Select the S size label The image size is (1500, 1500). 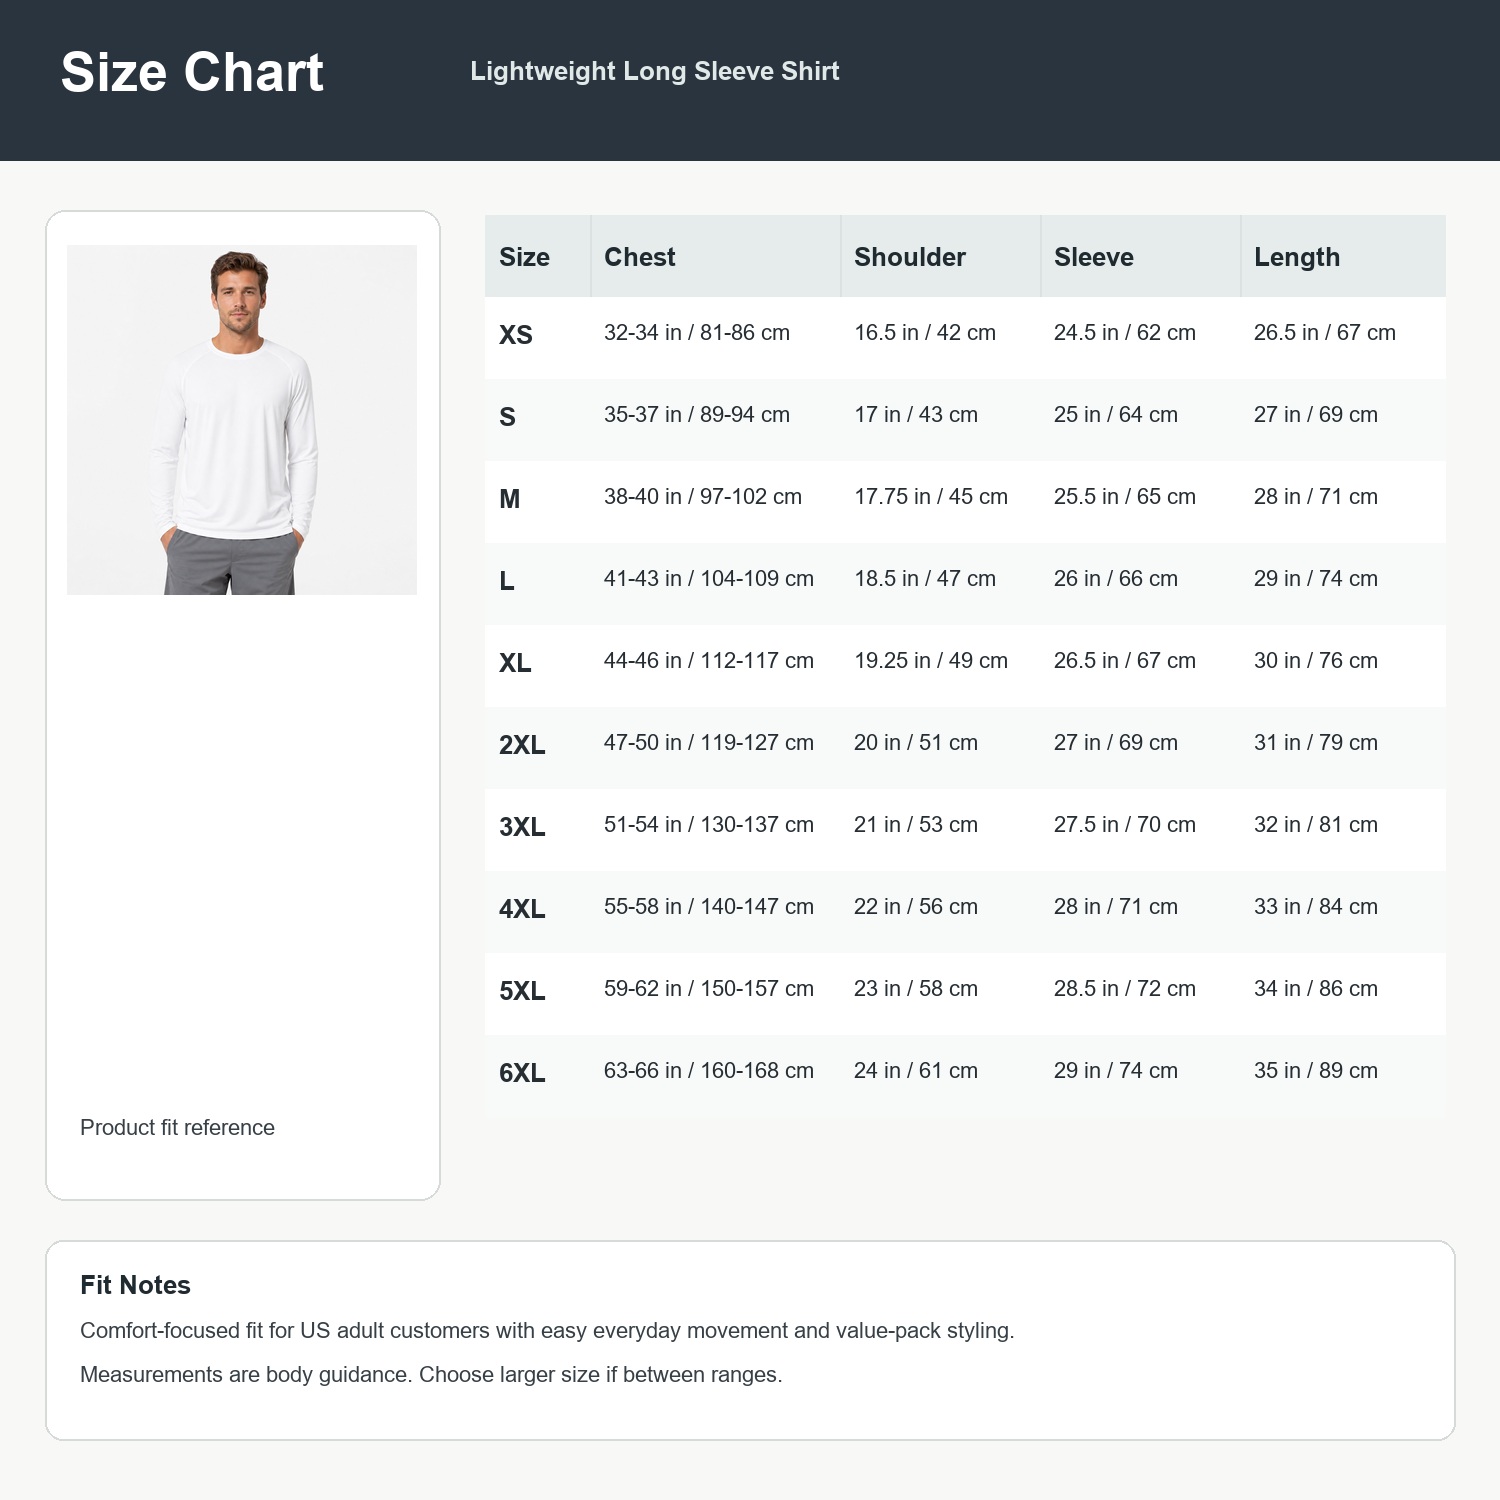(508, 417)
